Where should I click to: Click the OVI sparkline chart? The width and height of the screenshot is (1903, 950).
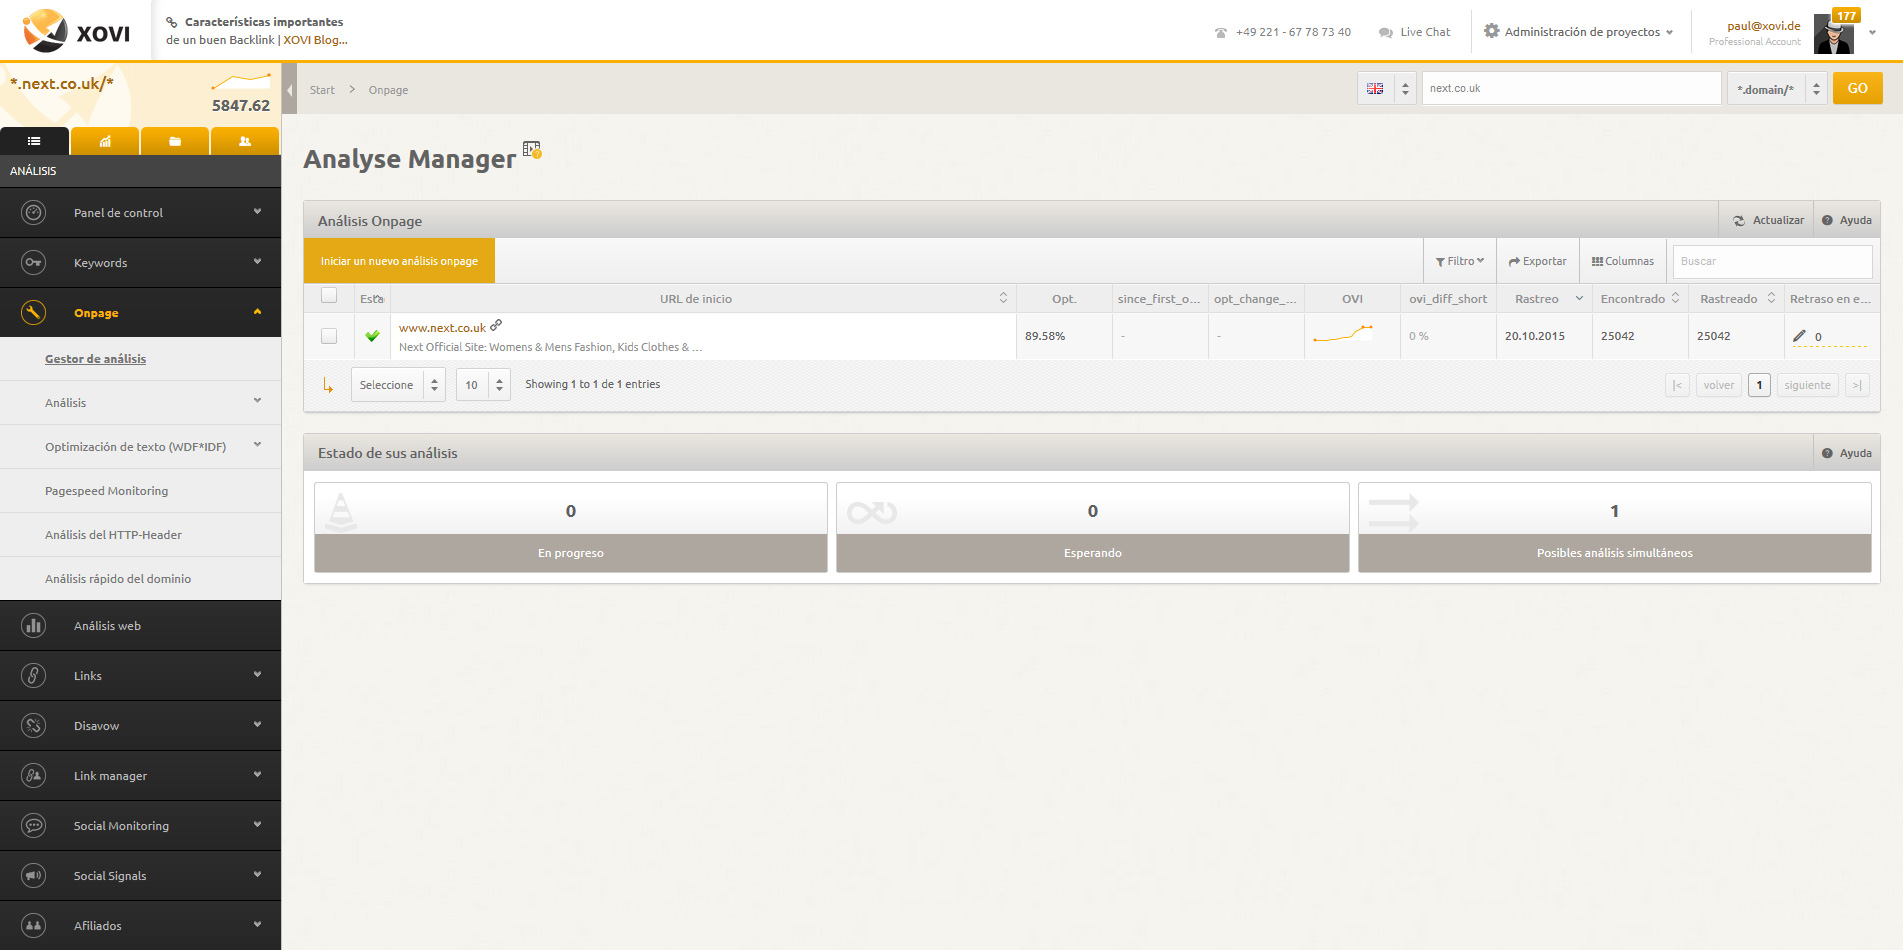(x=1343, y=334)
